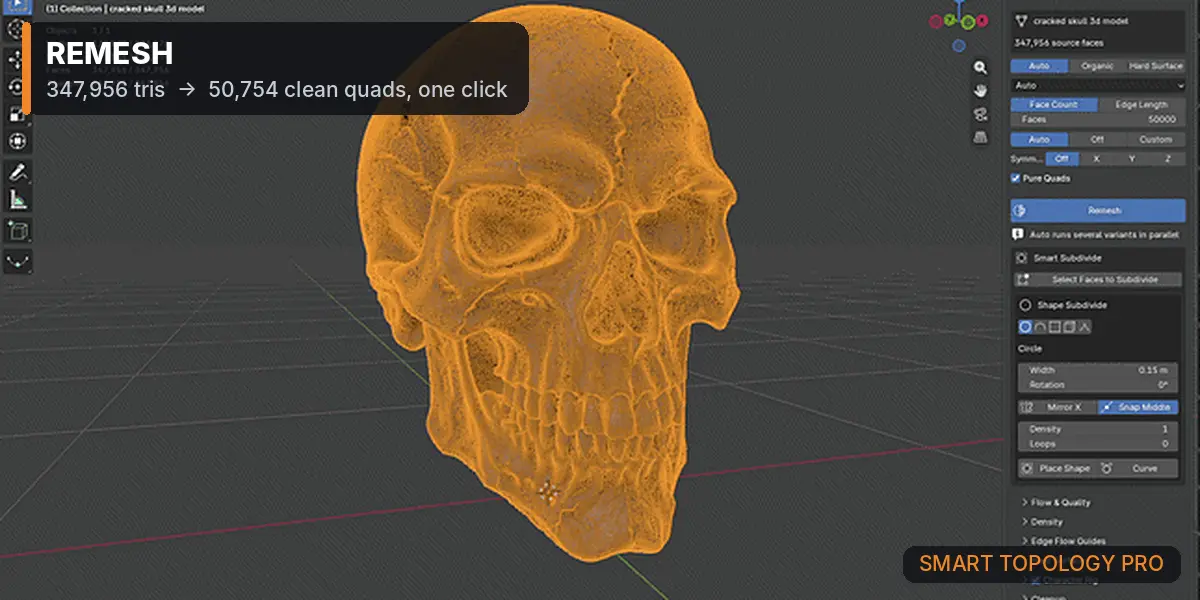Uncheck the Pure Quads checkbox
This screenshot has height=600, width=1200.
(1016, 178)
